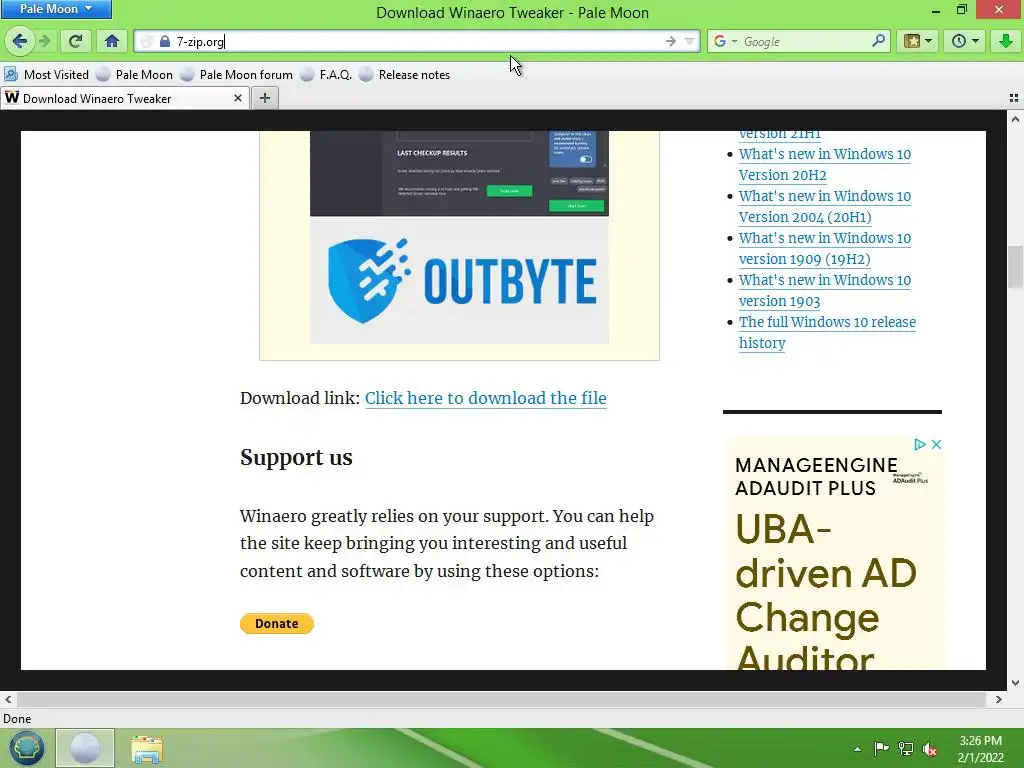Image resolution: width=1024 pixels, height=768 pixels.
Task: Click the AdChoices triangle icon on ad
Action: click(x=920, y=444)
